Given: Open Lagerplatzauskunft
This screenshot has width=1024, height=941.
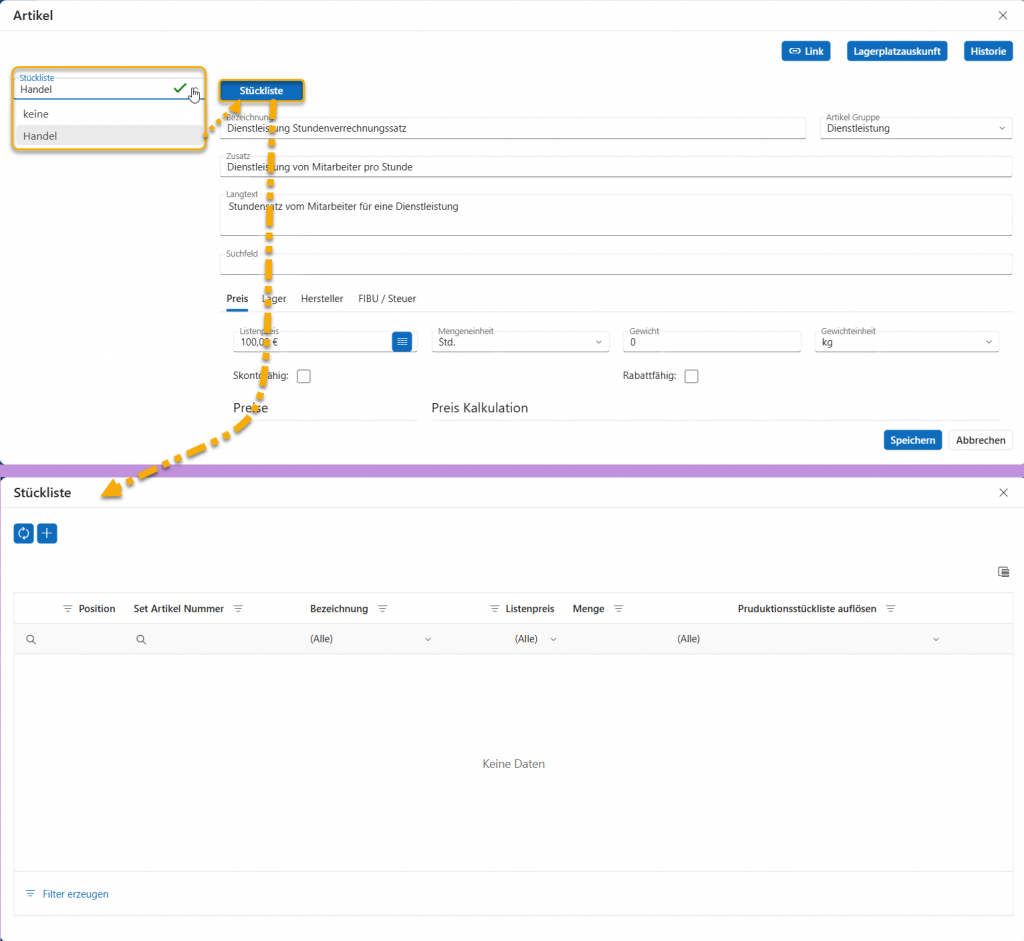Looking at the screenshot, I should pyautogui.click(x=897, y=51).
